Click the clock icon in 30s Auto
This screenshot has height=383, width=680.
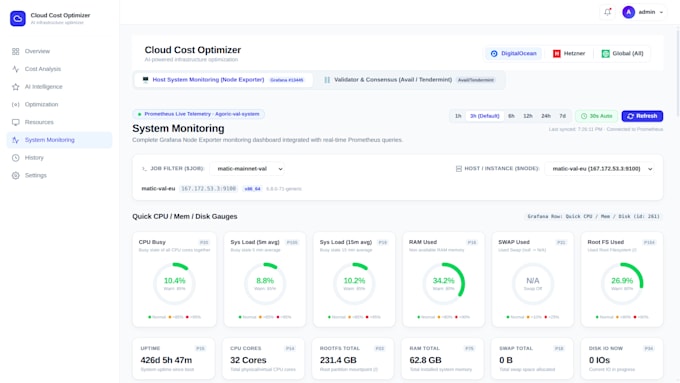[x=584, y=116]
